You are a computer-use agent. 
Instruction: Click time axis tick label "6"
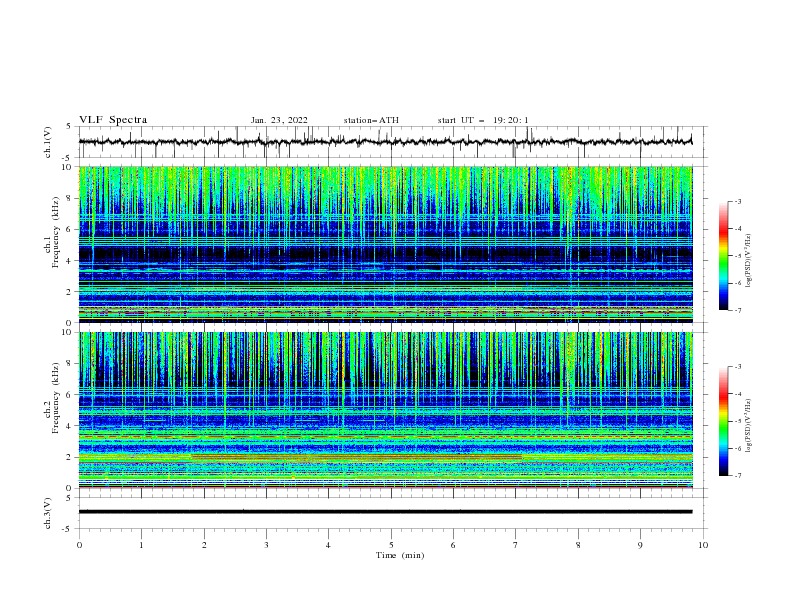point(453,545)
